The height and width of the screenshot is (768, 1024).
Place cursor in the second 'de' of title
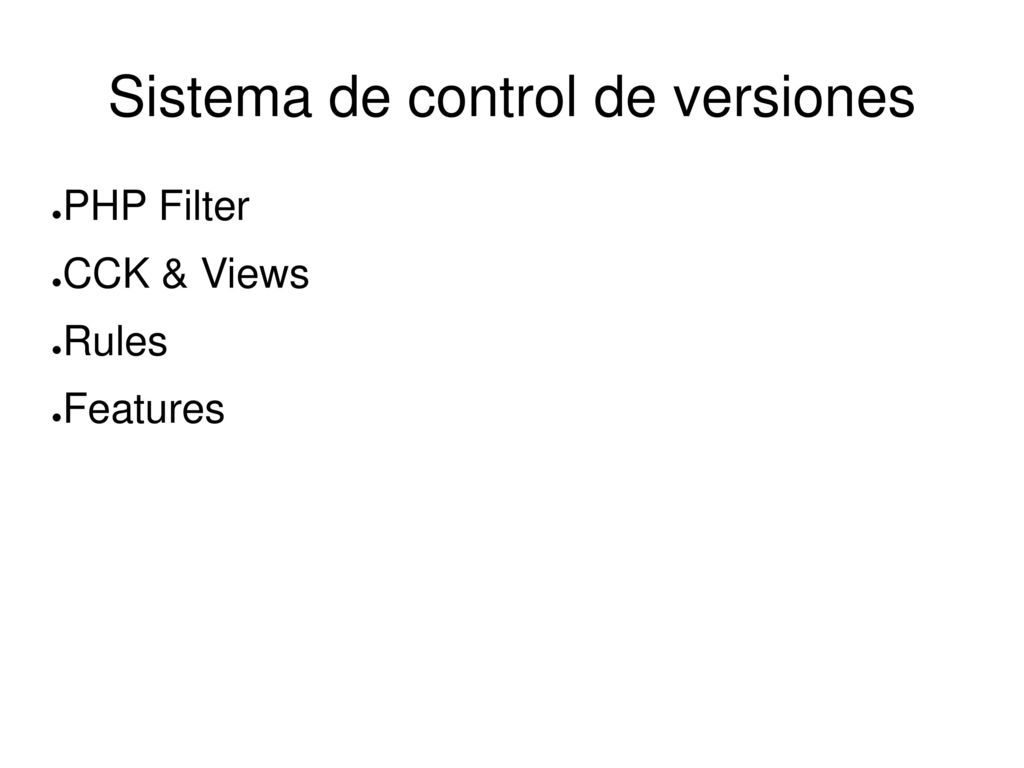(x=624, y=97)
